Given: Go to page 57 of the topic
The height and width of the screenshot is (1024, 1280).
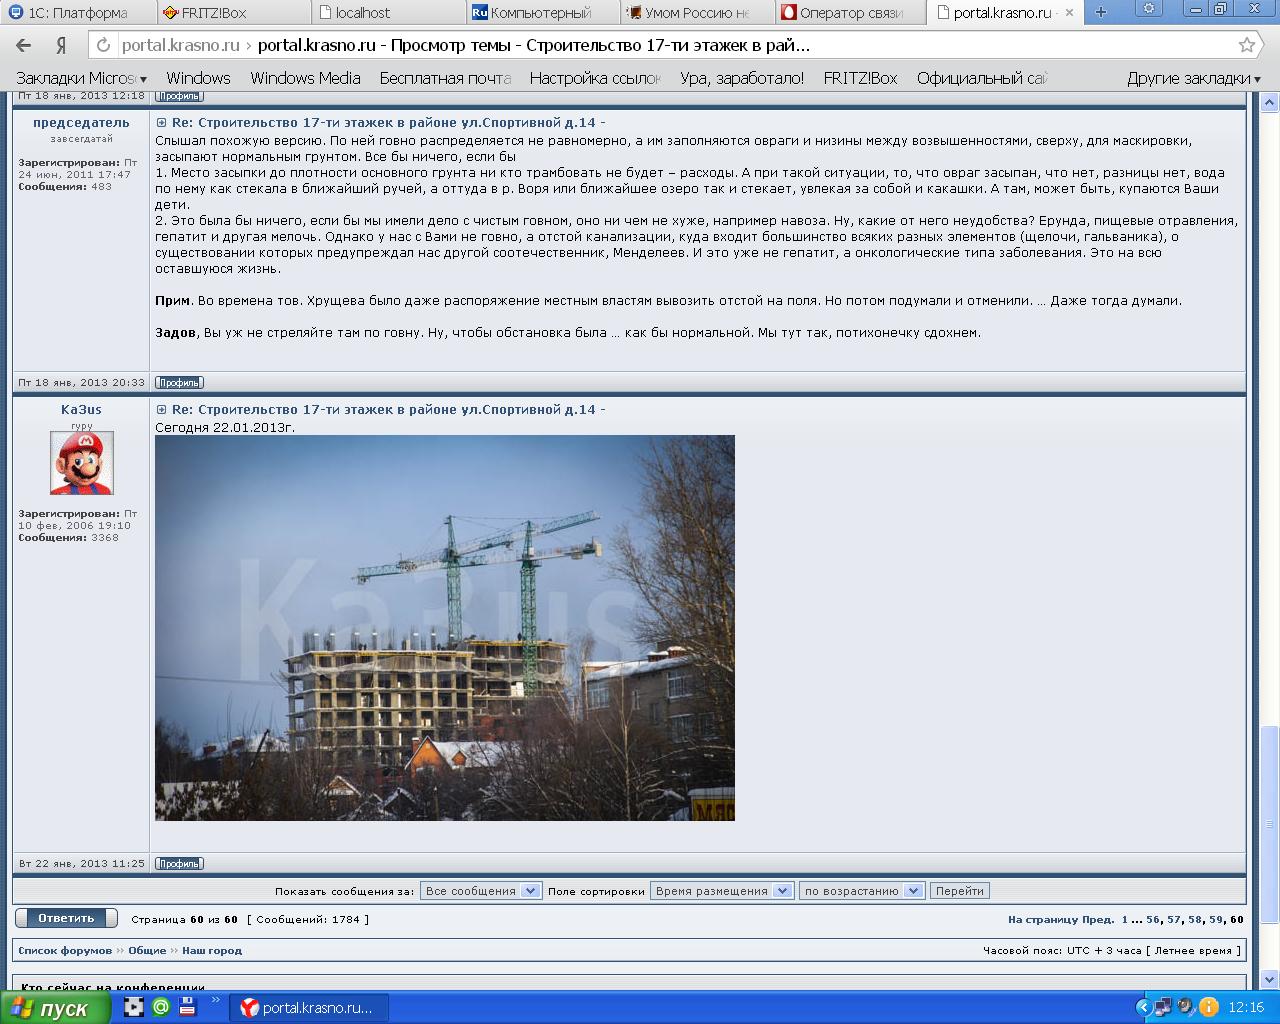Looking at the screenshot, I should (x=1174, y=920).
